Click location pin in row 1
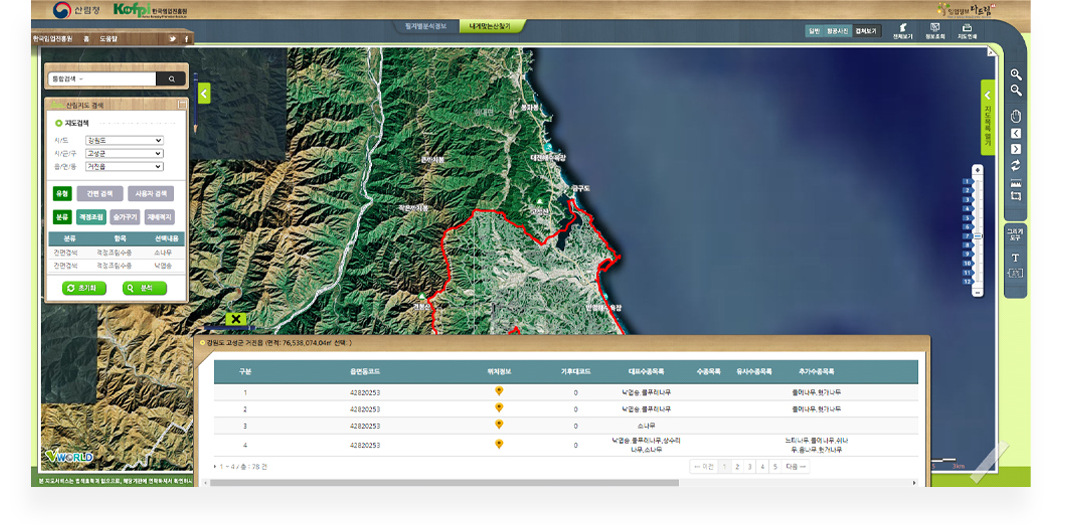Viewport: 1065px width, 525px height. click(499, 391)
